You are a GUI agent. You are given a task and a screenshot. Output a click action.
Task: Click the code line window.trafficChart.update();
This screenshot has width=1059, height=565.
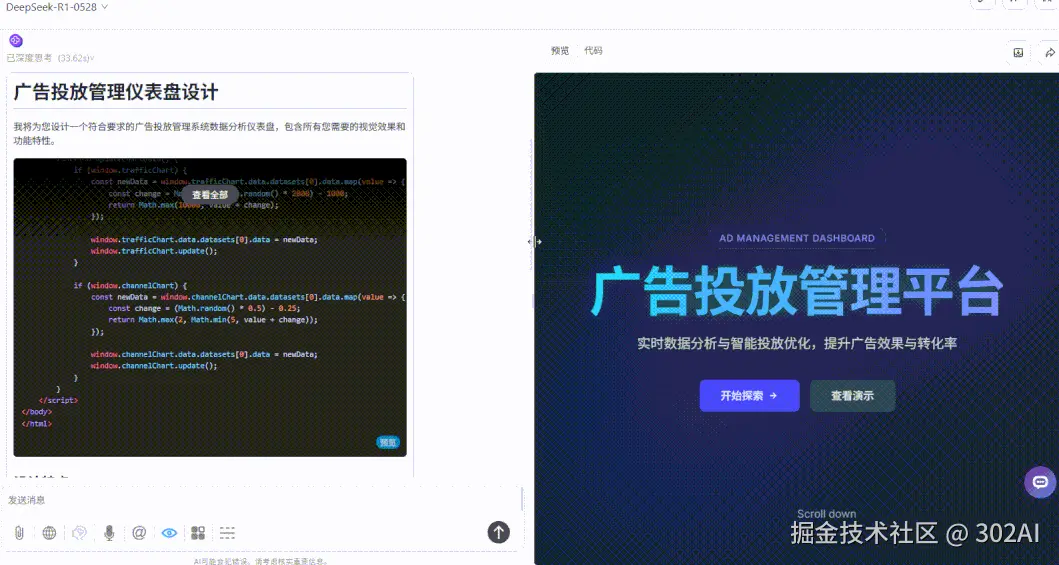pyautogui.click(x=154, y=251)
